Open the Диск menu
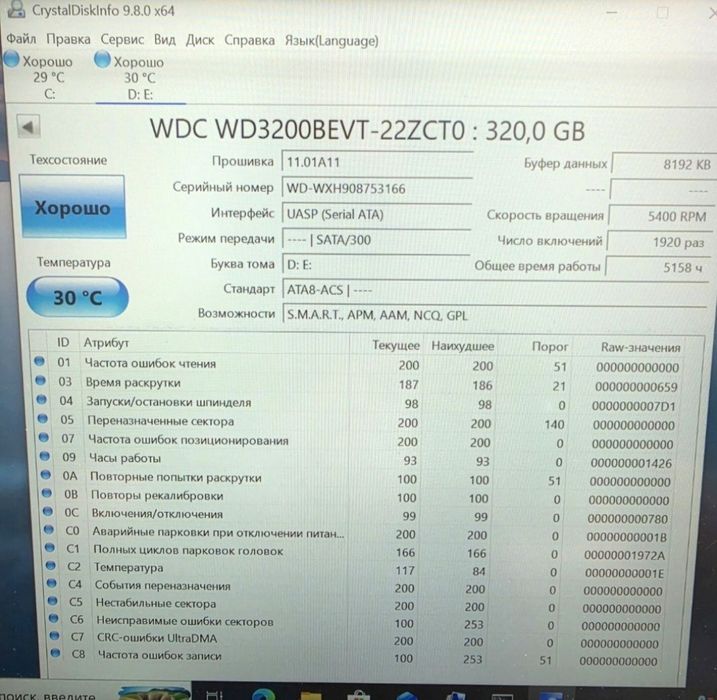Image resolution: width=717 pixels, height=700 pixels. pyautogui.click(x=200, y=40)
